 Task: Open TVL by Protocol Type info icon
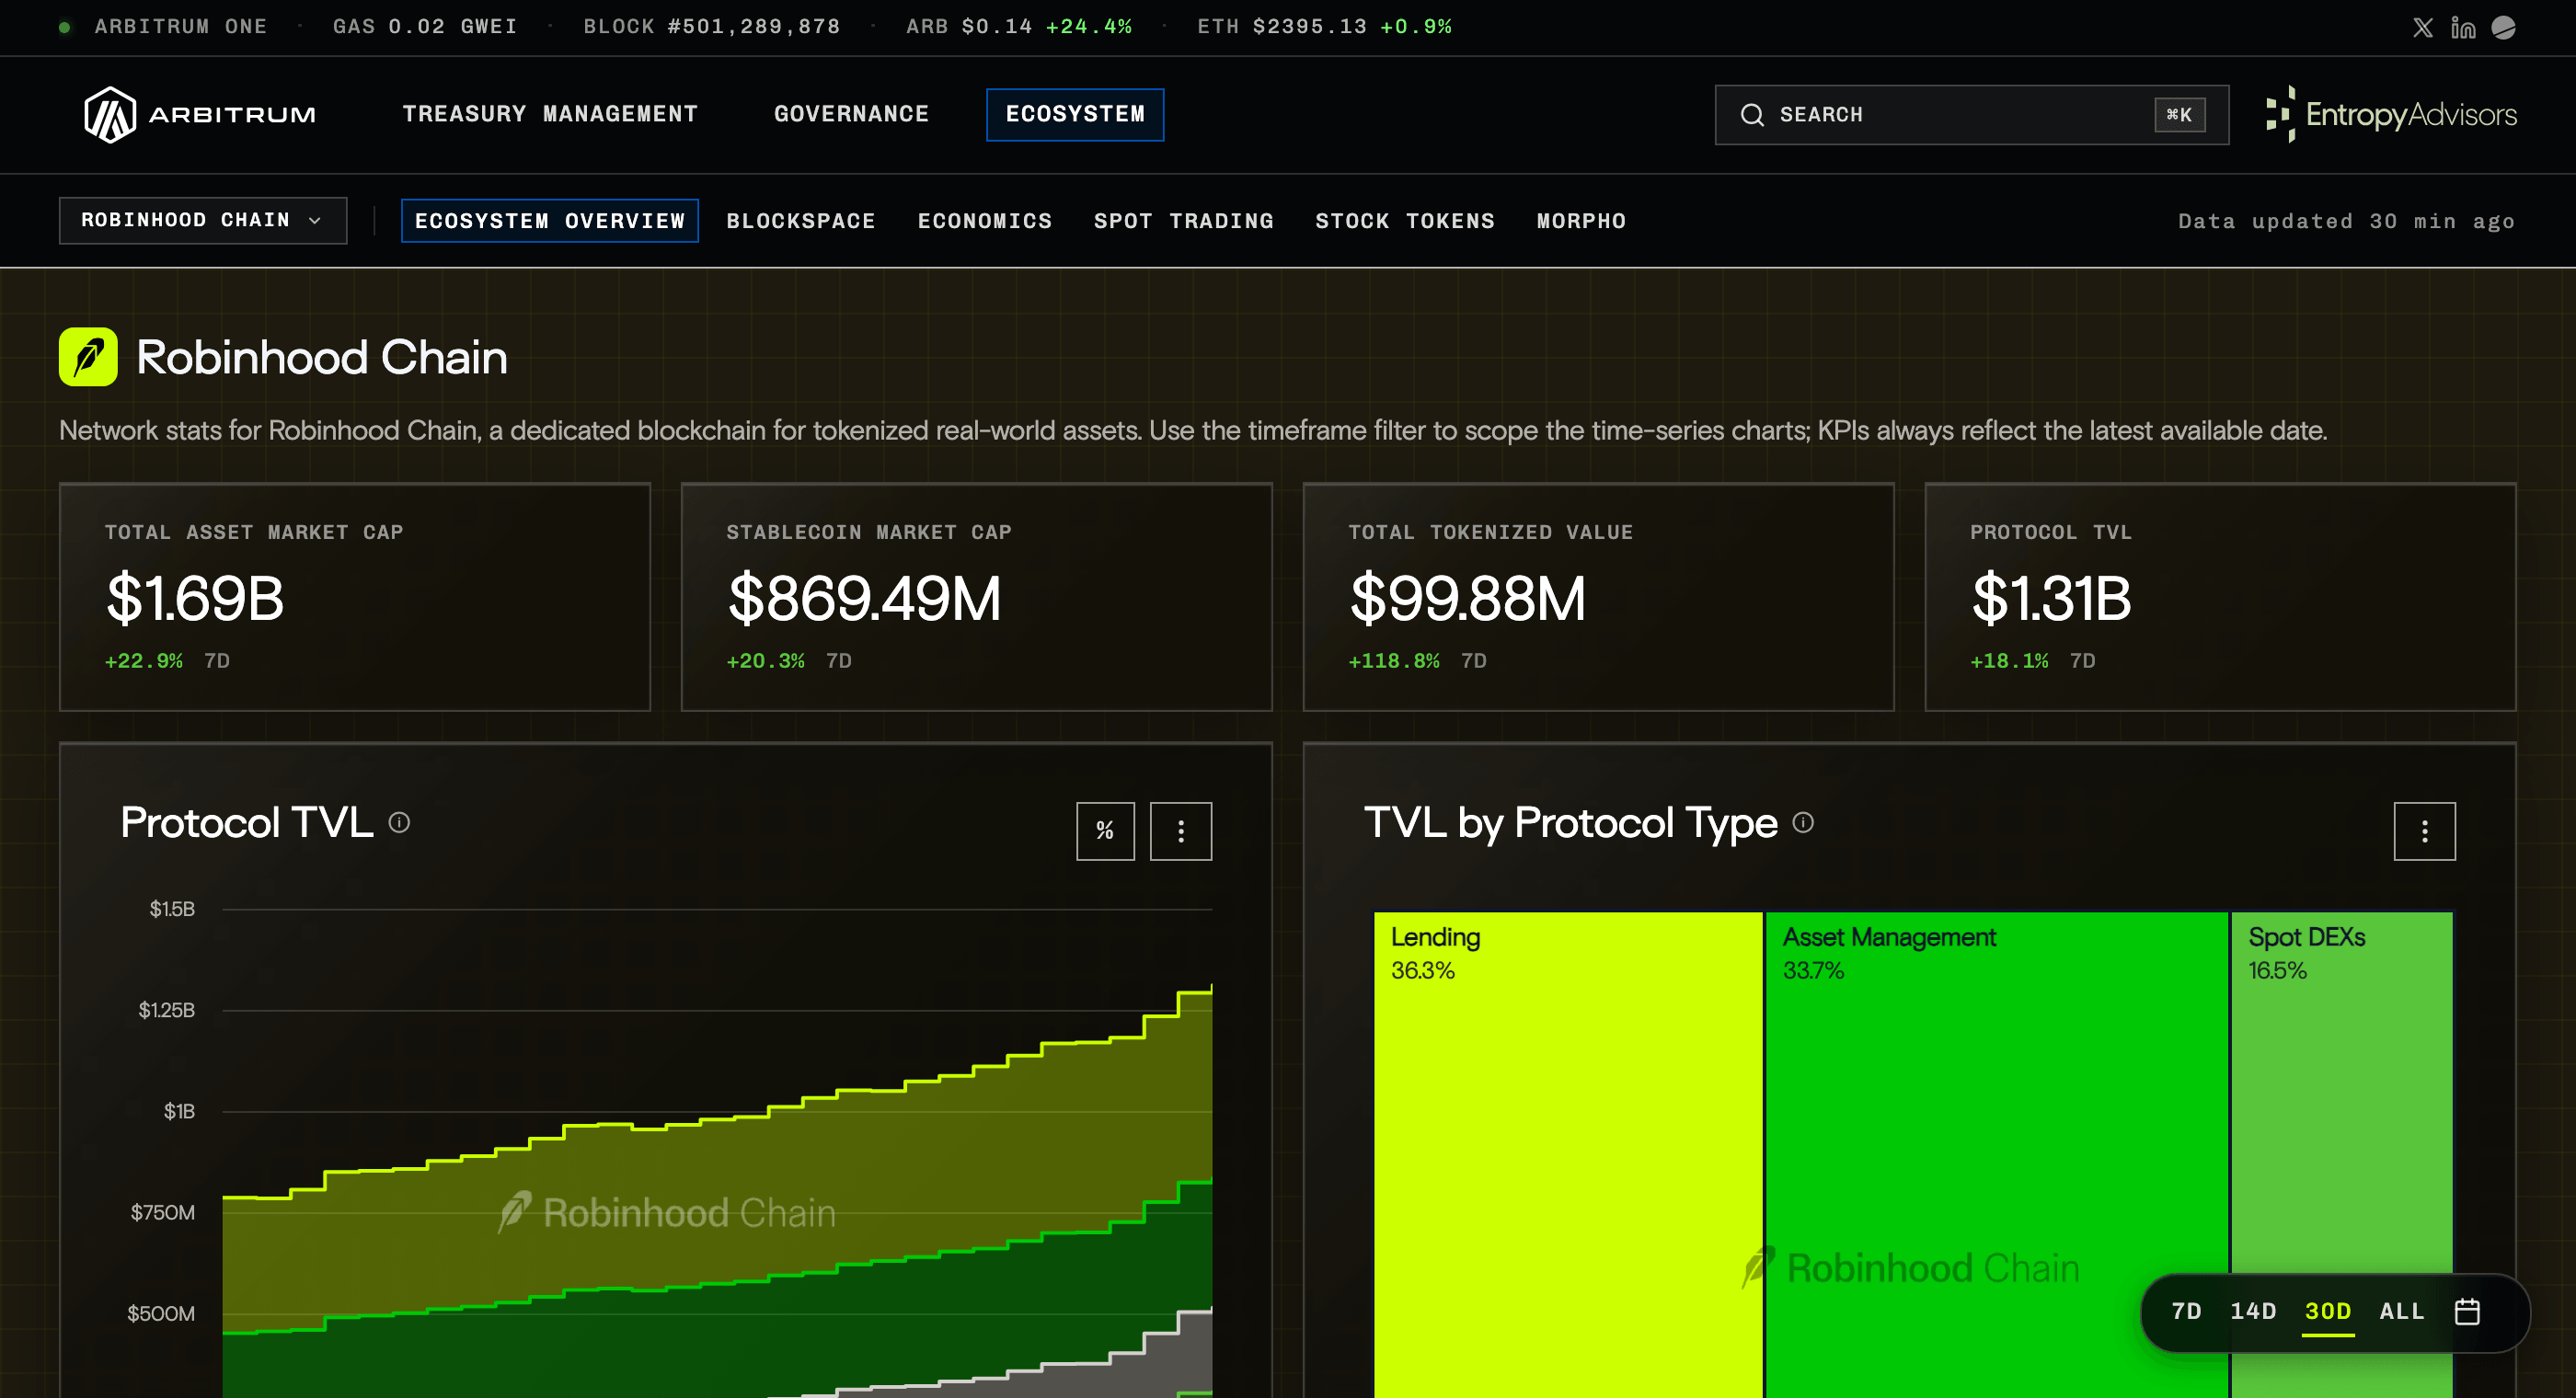[1803, 822]
